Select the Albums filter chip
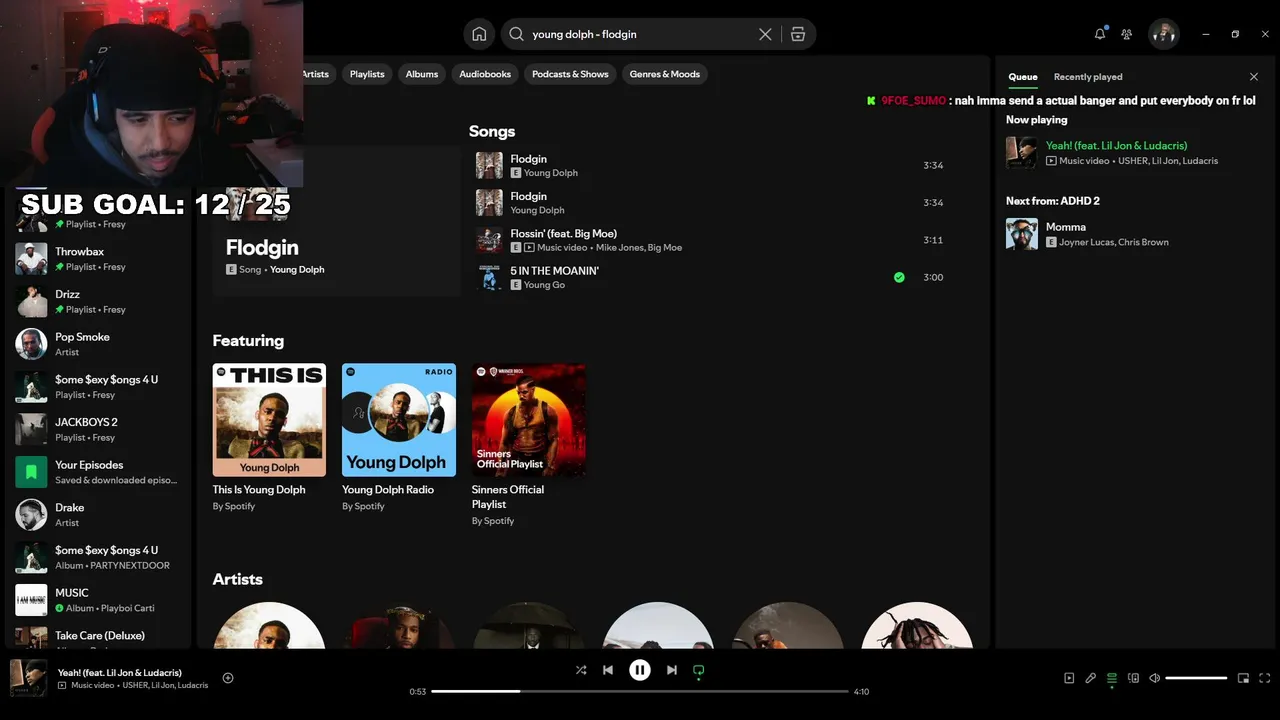Screen dimensions: 1280x720 422,74
